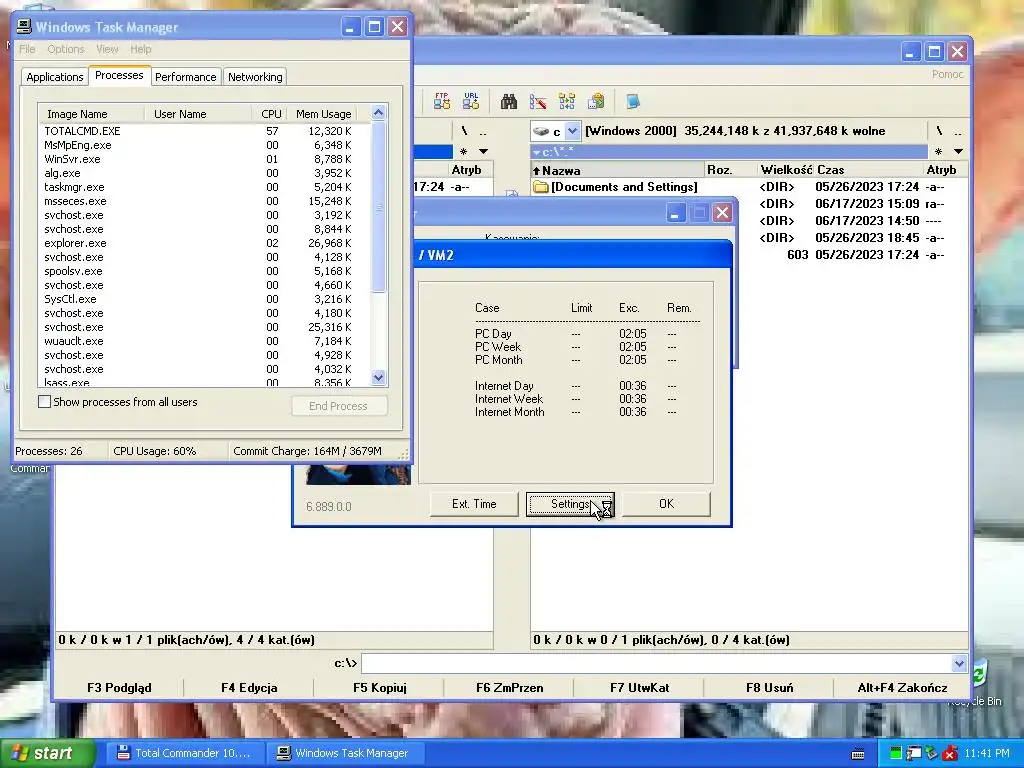The image size is (1024, 768).
Task: Click the Safely Remove Hardware tray icon
Action: (931, 753)
